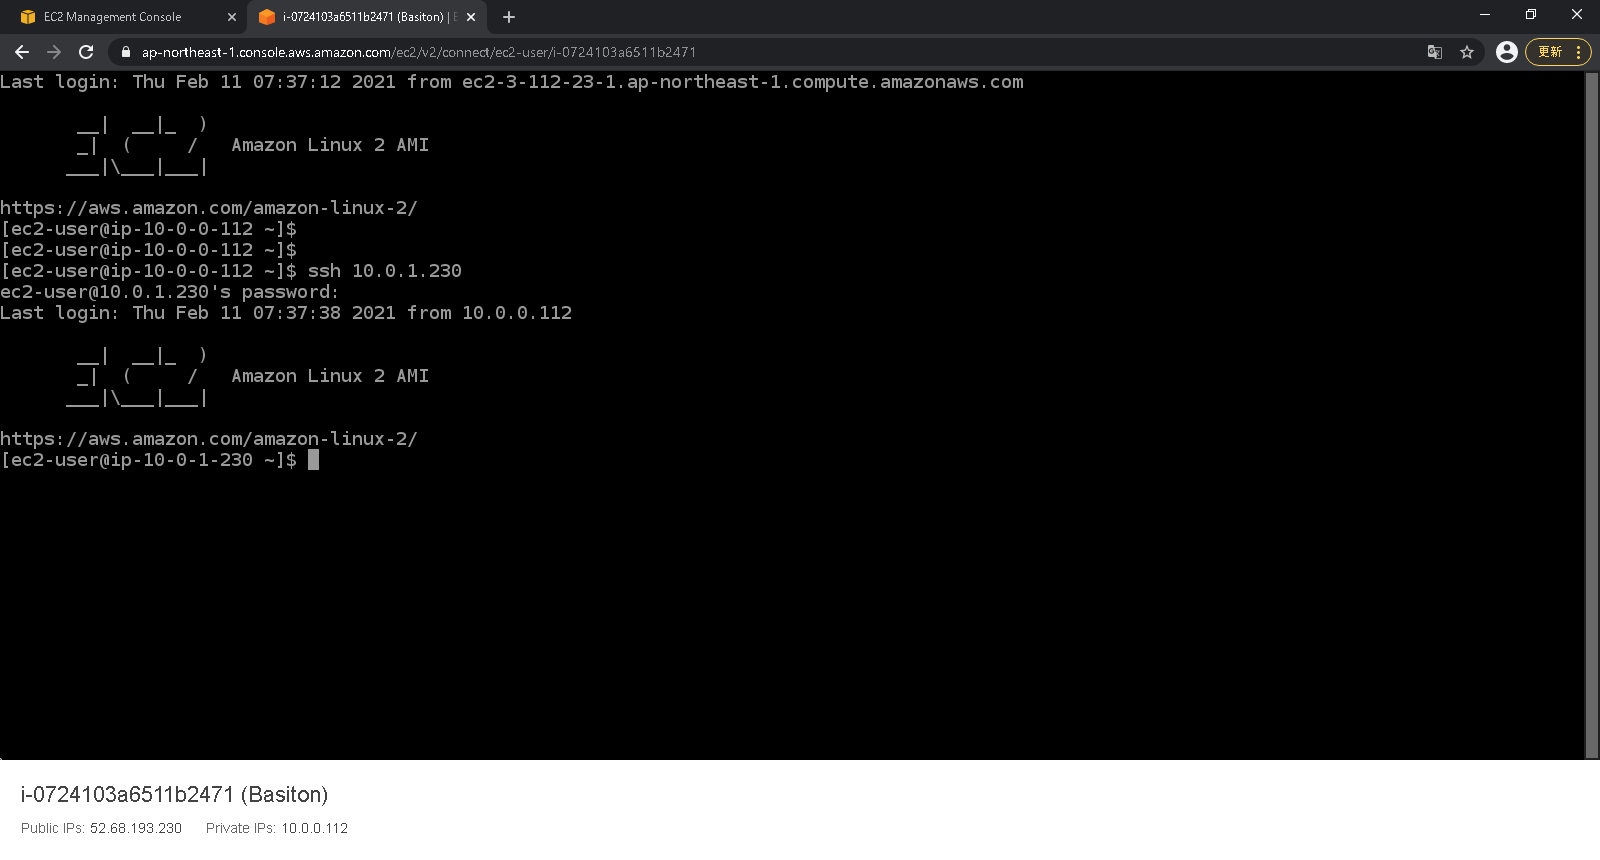1600x860 pixels.
Task: Click the terminal cursor at the ip-10-0-1-230 prompt
Action: coord(313,460)
